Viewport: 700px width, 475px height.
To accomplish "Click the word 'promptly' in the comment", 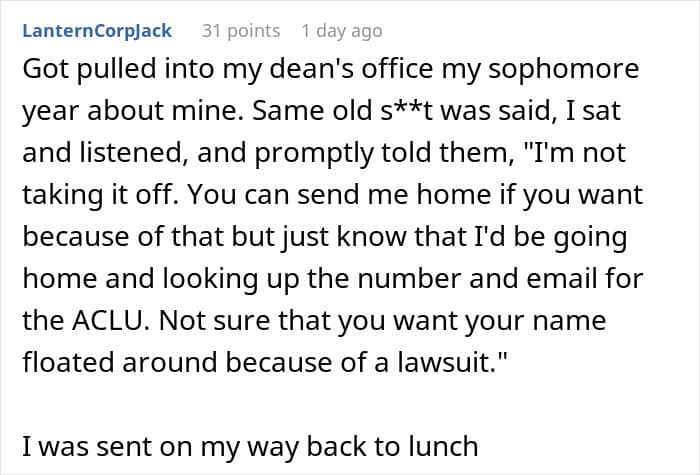I will 313,153.
